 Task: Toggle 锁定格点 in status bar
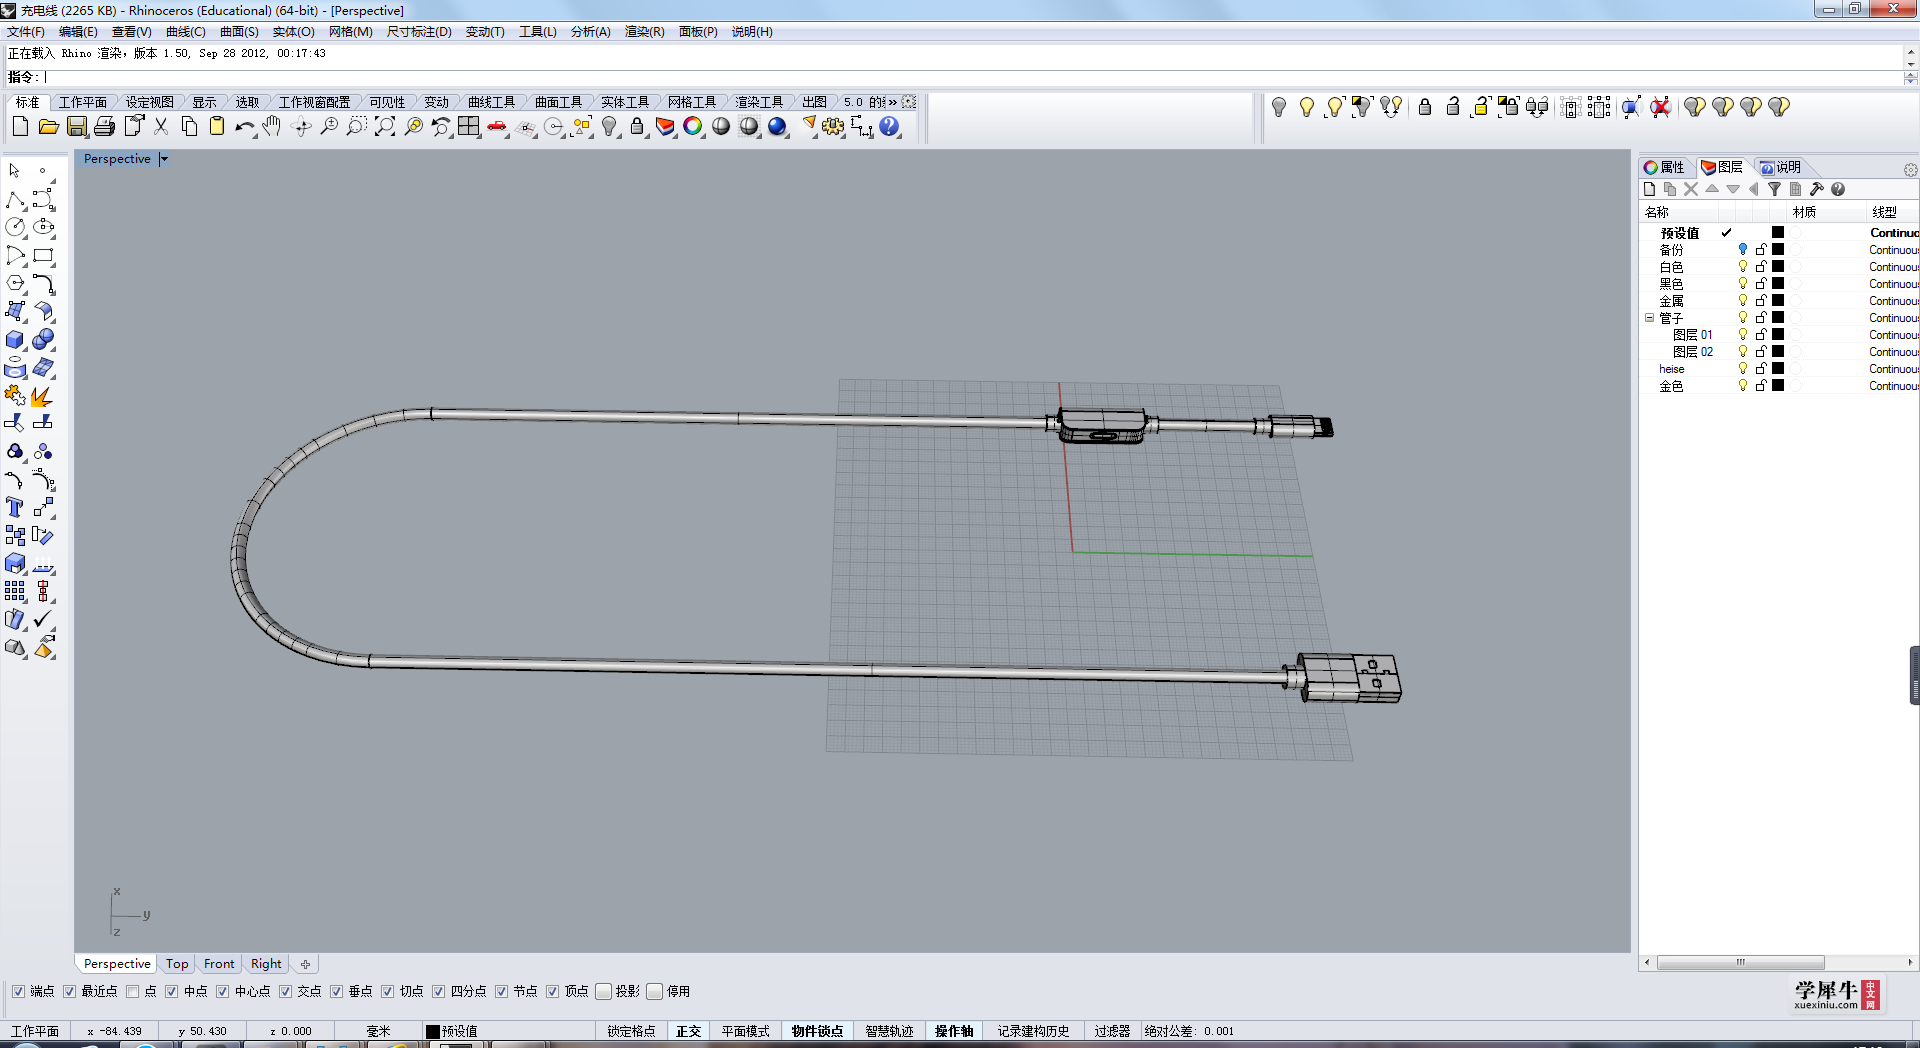click(631, 1031)
